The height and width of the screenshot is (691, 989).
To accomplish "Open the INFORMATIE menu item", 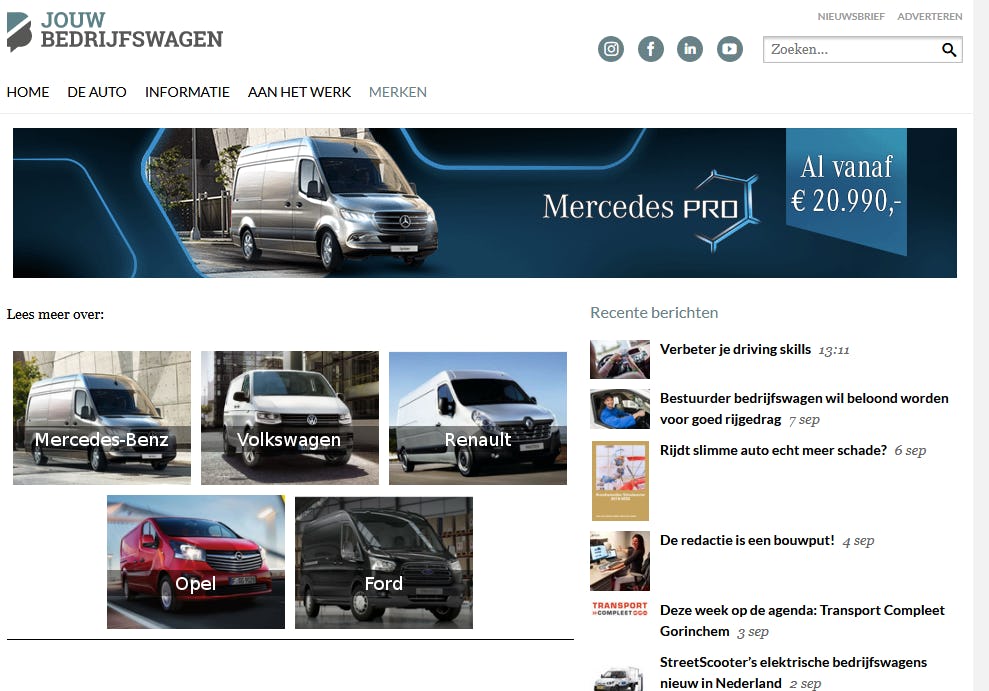I will [x=187, y=92].
